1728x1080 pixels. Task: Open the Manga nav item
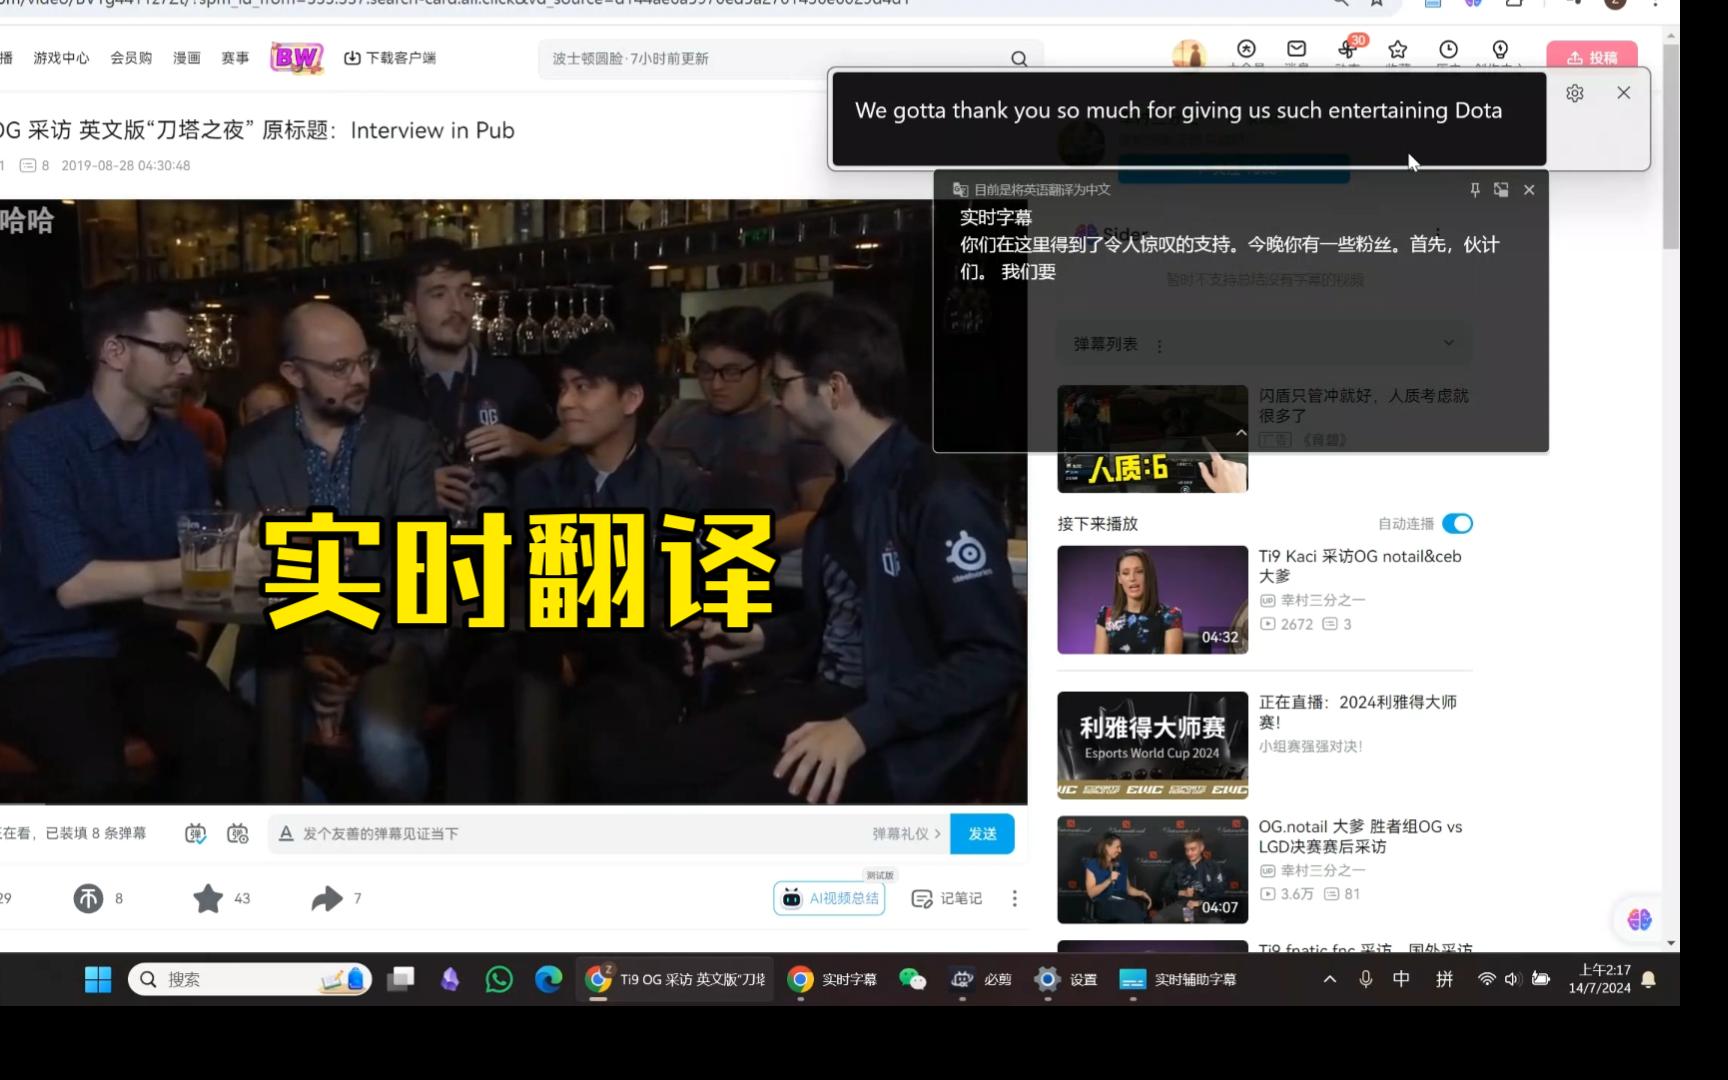pyautogui.click(x=187, y=58)
